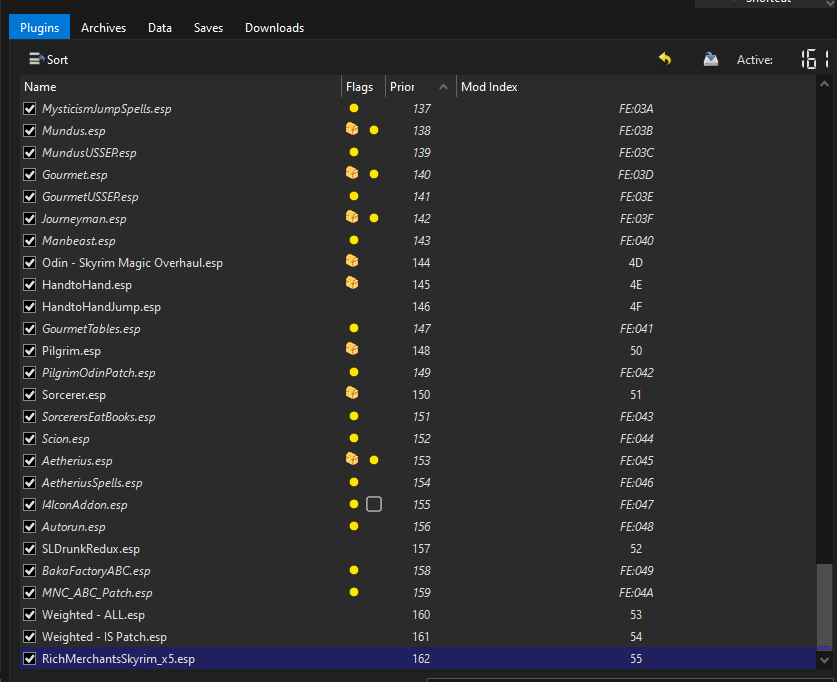Disable the Mundus.esp plugin checkbox
The height and width of the screenshot is (682, 837).
click(29, 131)
